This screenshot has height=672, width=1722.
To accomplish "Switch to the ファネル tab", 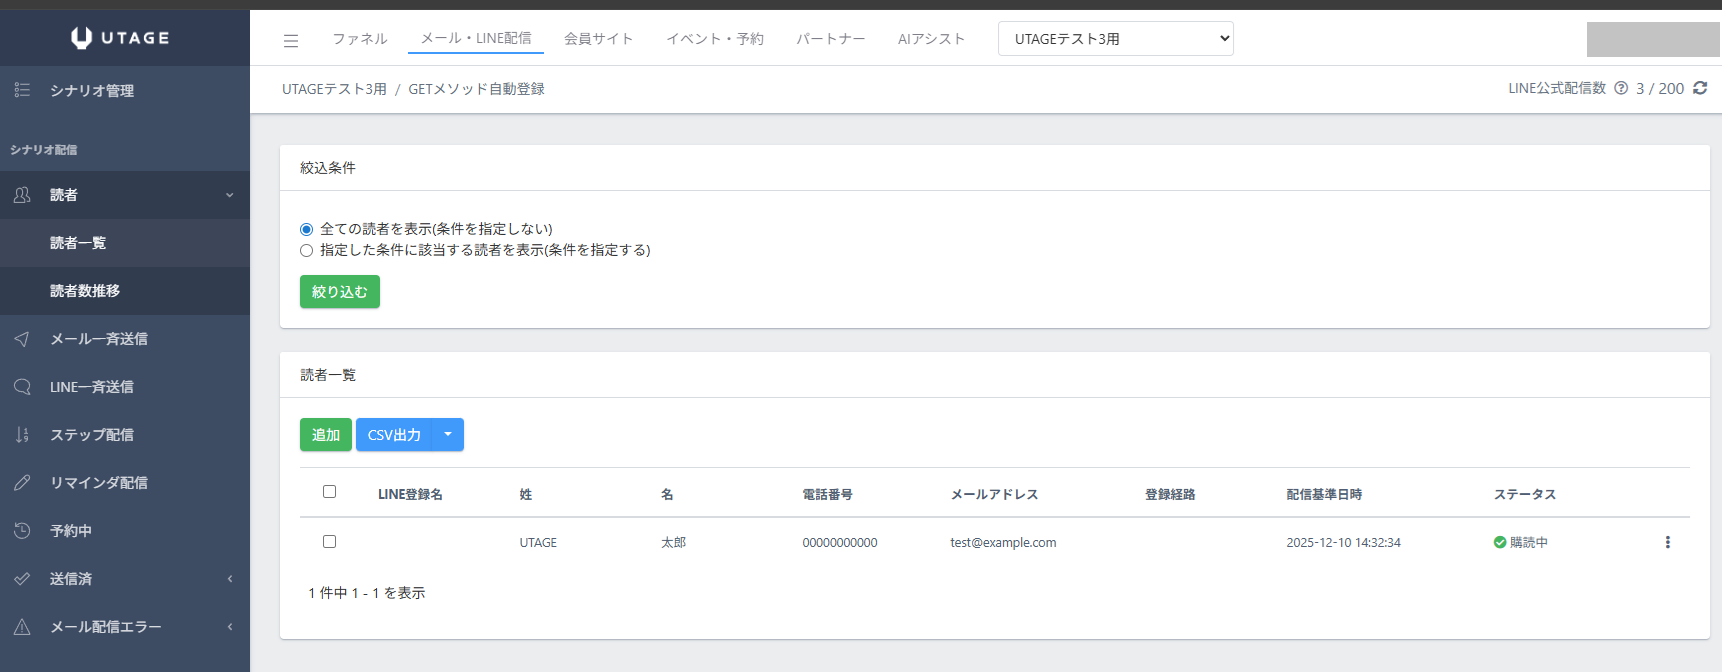I will pos(359,39).
